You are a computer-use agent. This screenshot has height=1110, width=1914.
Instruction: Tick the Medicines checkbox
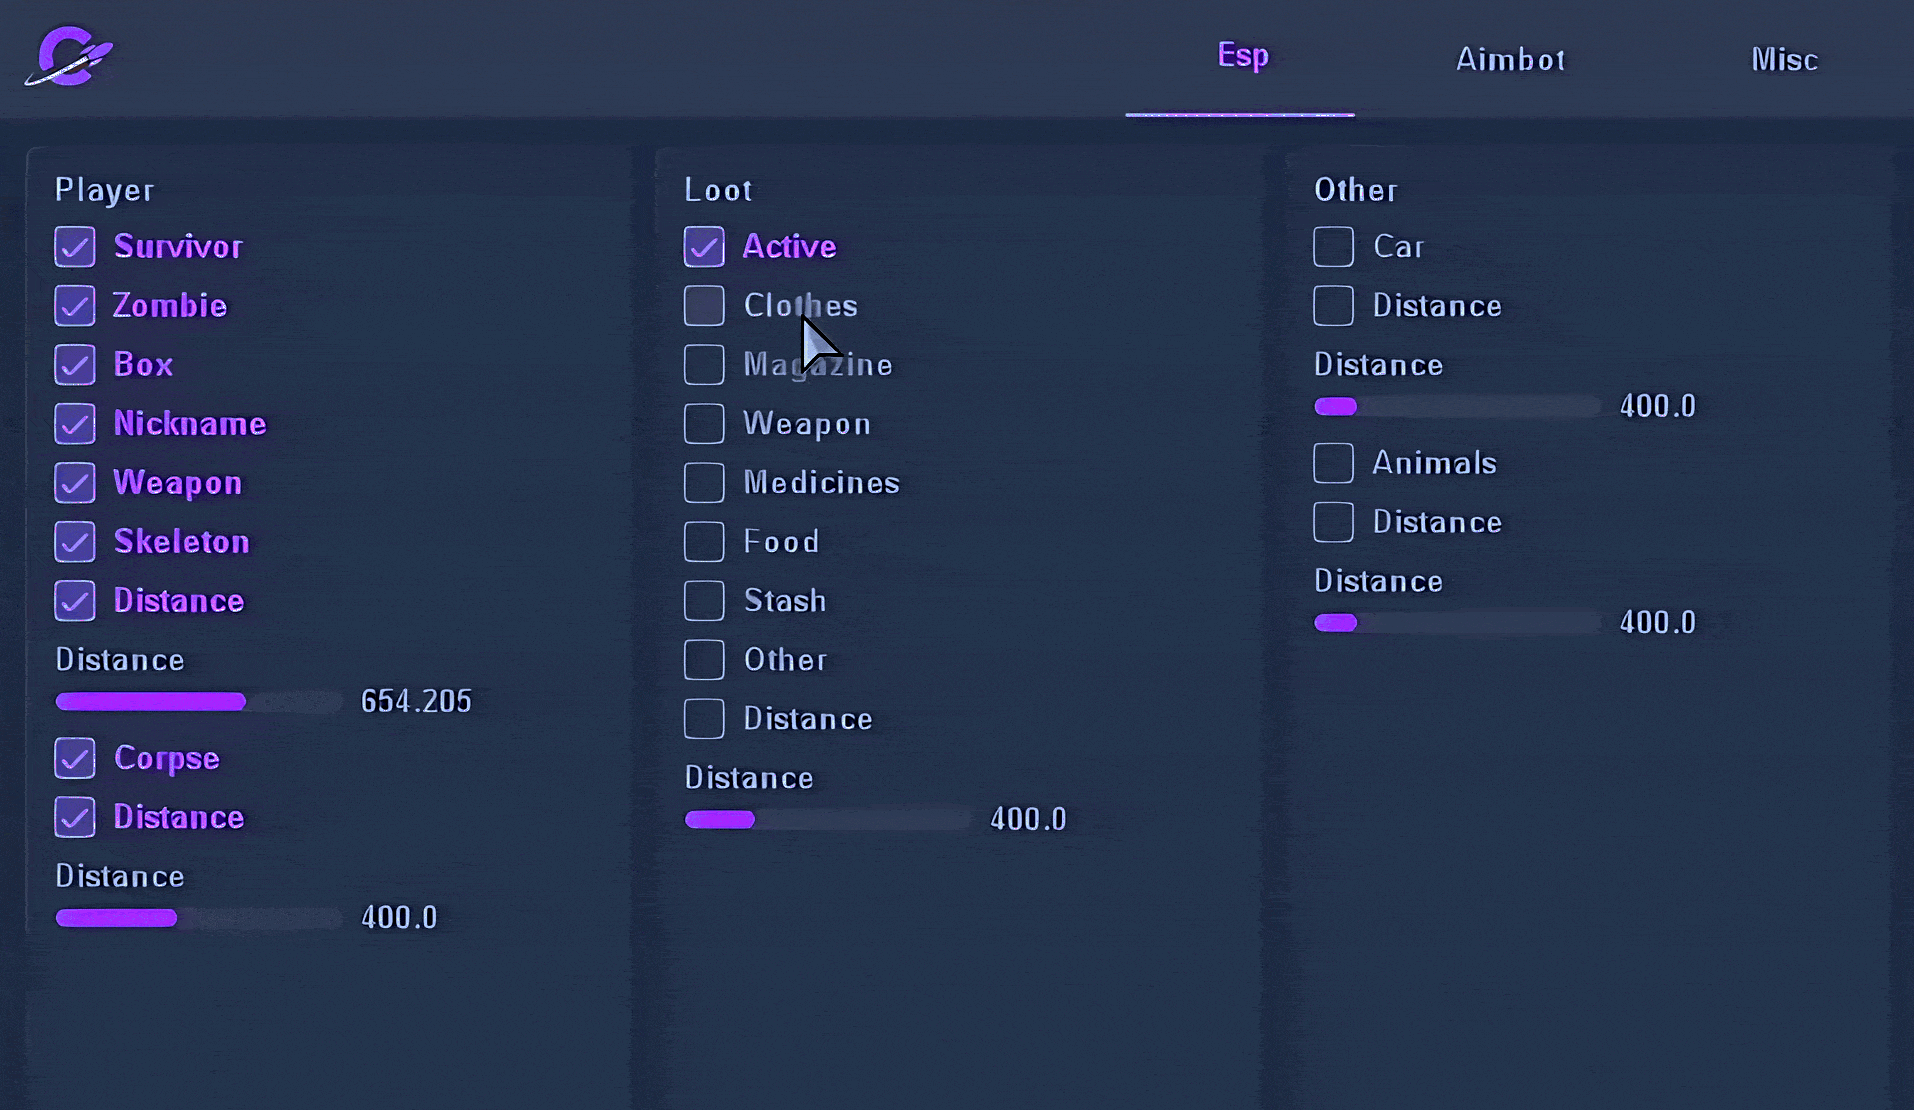tap(704, 483)
